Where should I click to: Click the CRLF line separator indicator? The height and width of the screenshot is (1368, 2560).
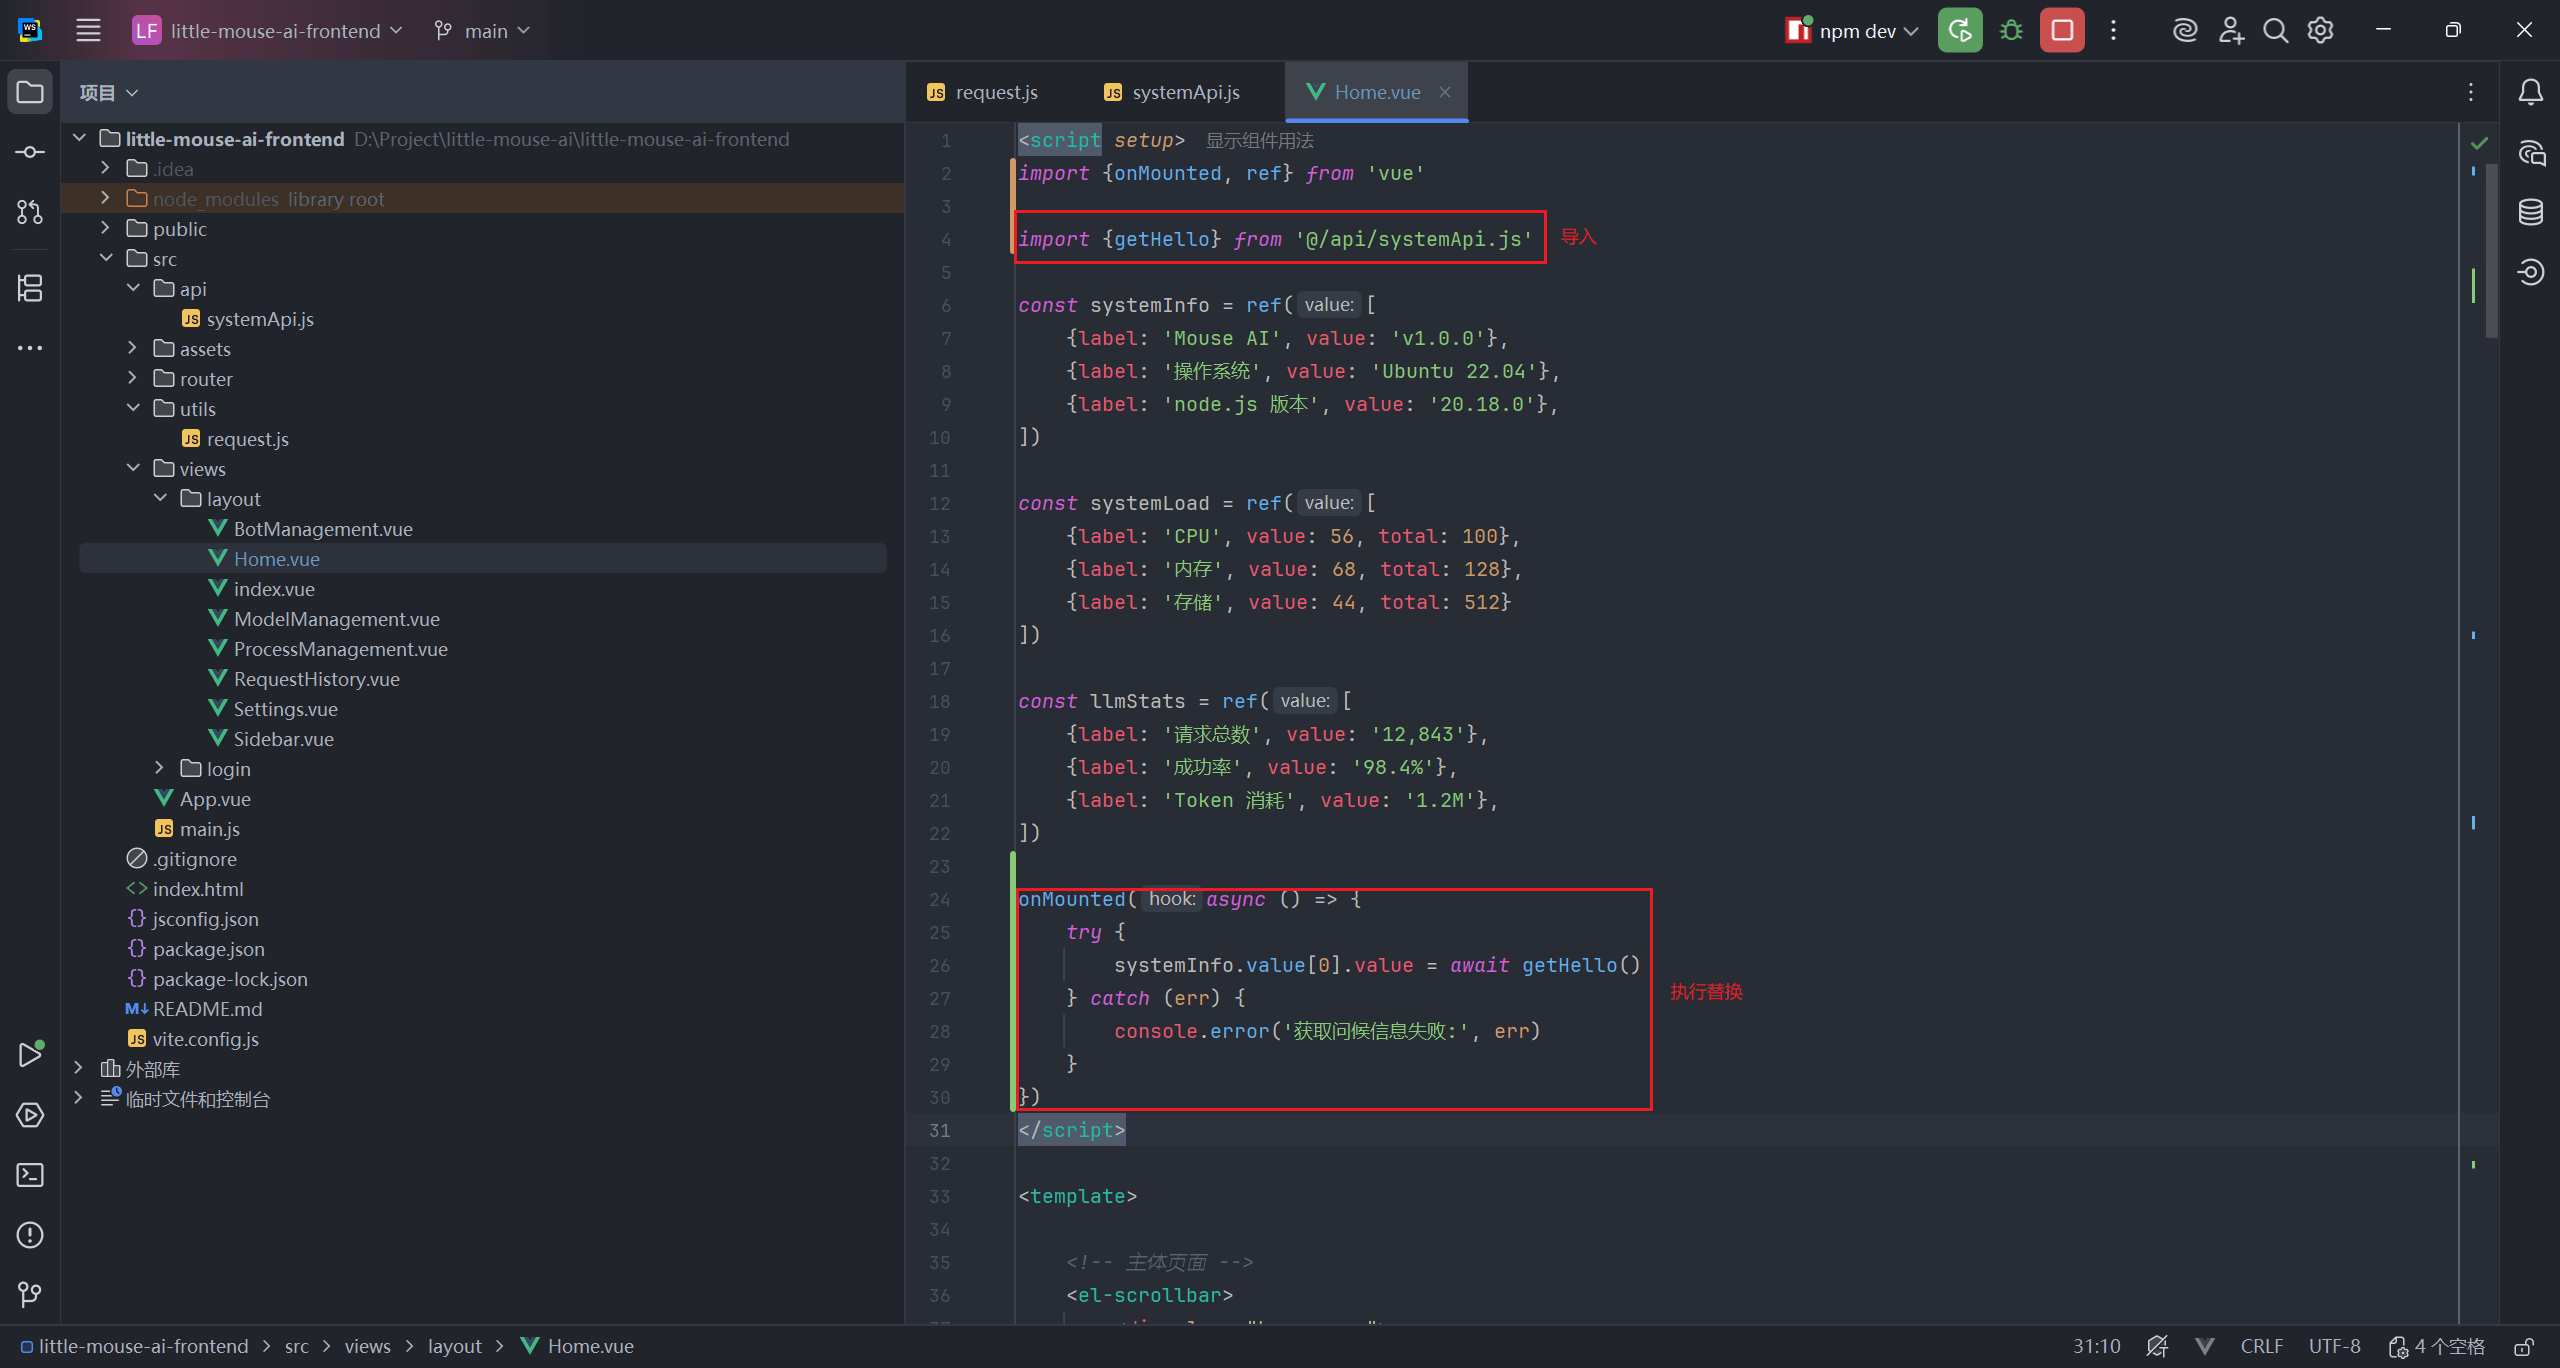[x=2261, y=1347]
